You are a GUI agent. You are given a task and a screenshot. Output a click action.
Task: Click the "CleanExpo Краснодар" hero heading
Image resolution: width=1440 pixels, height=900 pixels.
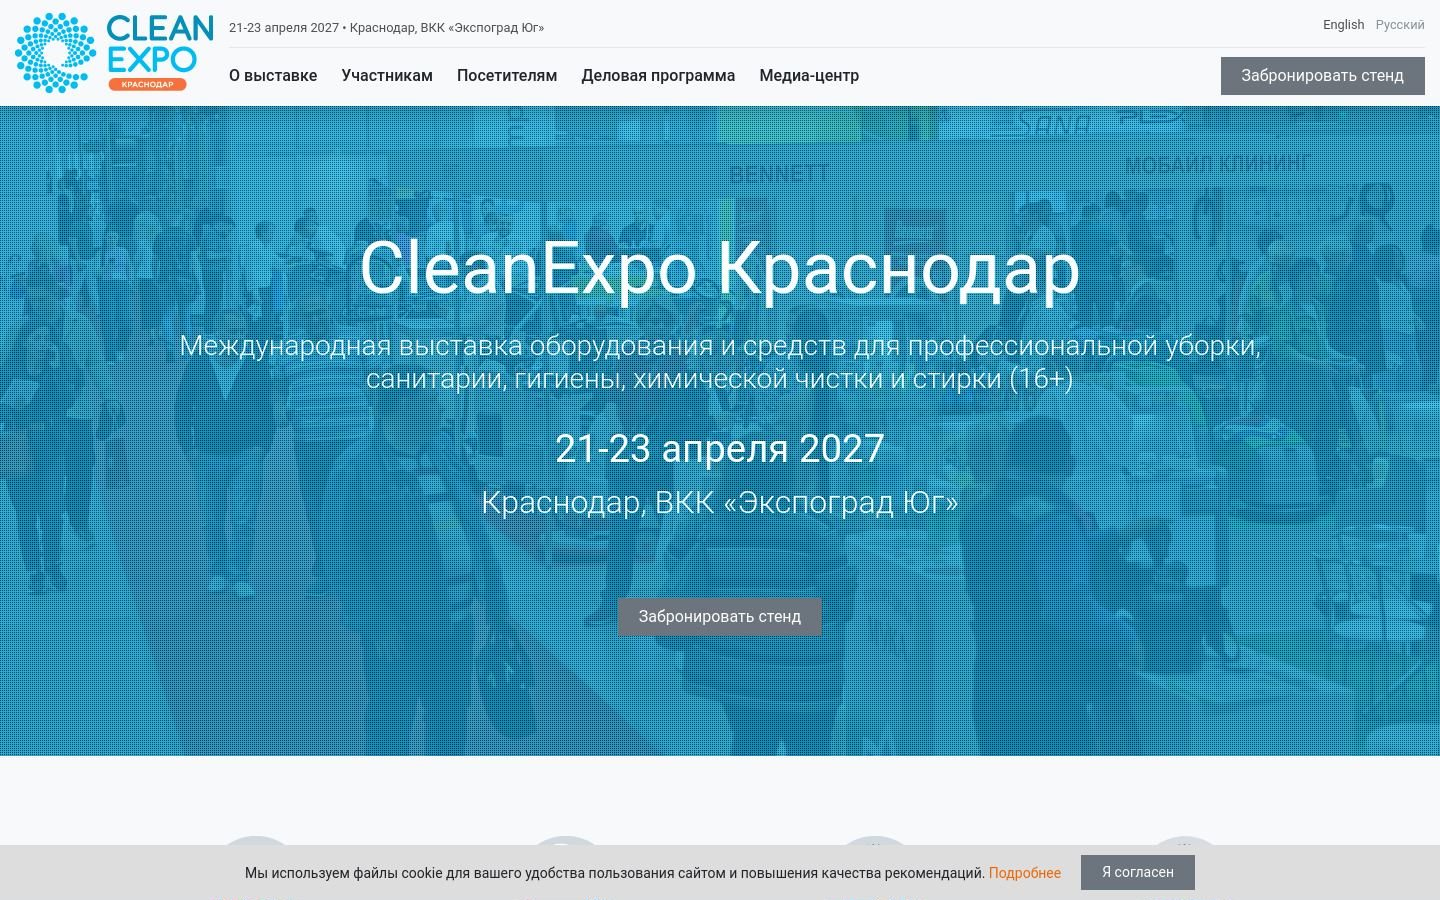(720, 269)
